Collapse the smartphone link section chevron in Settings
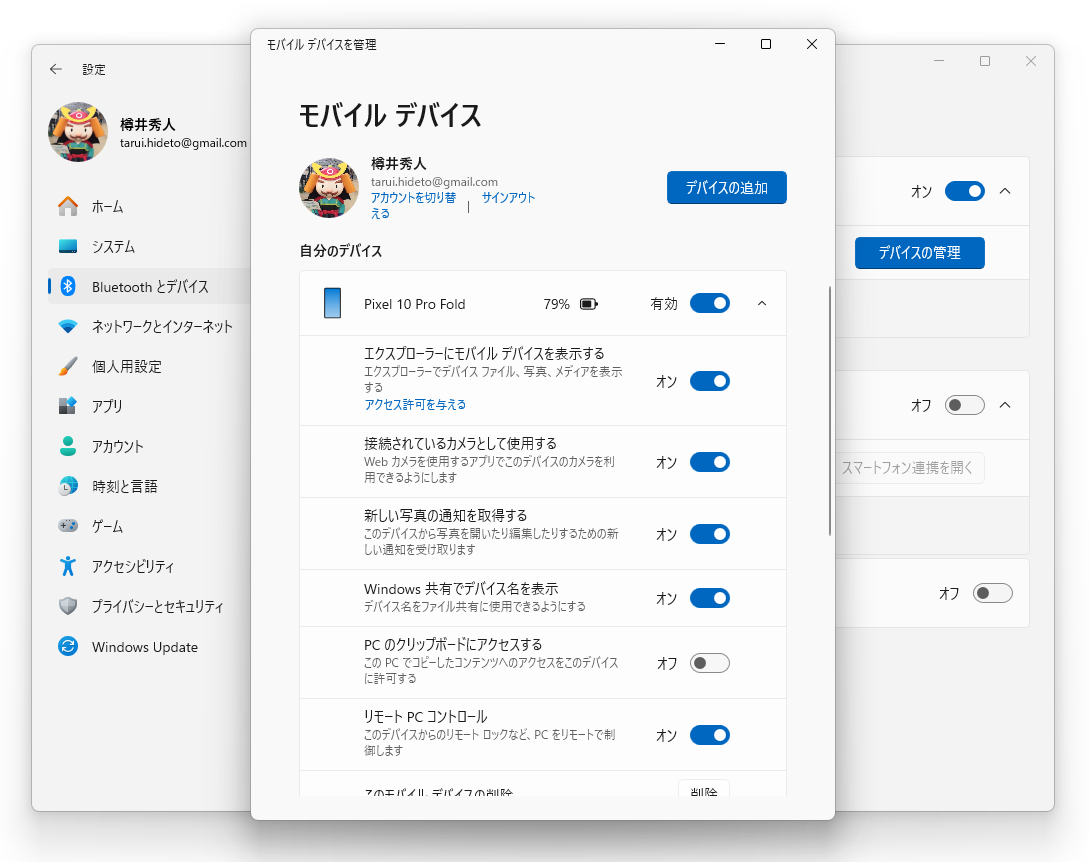Image resolution: width=1089 pixels, height=862 pixels. 1005,405
